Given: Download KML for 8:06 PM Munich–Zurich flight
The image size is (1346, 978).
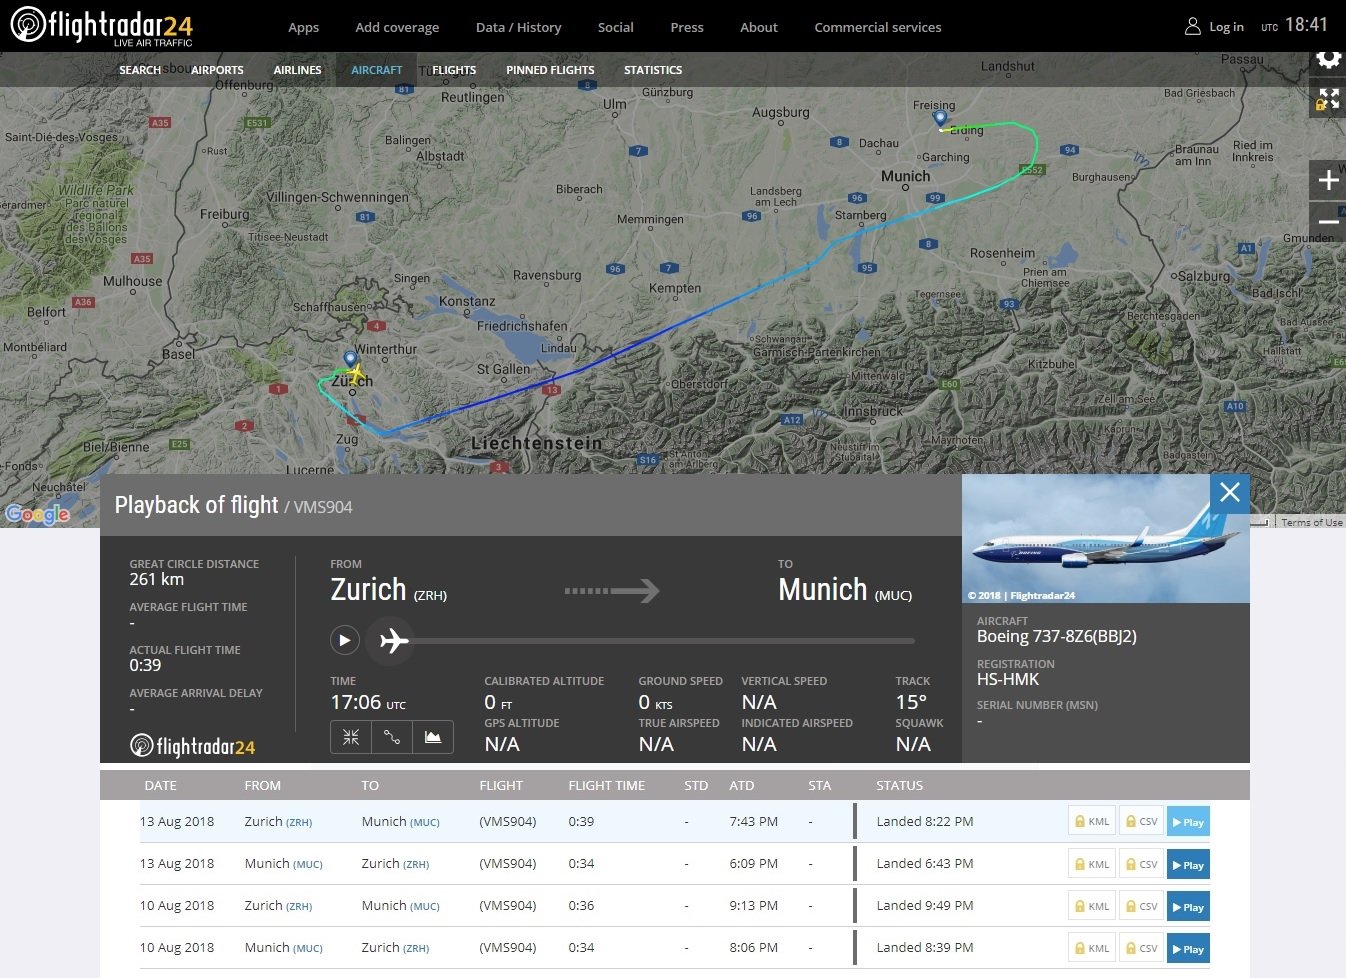Looking at the screenshot, I should [1091, 948].
